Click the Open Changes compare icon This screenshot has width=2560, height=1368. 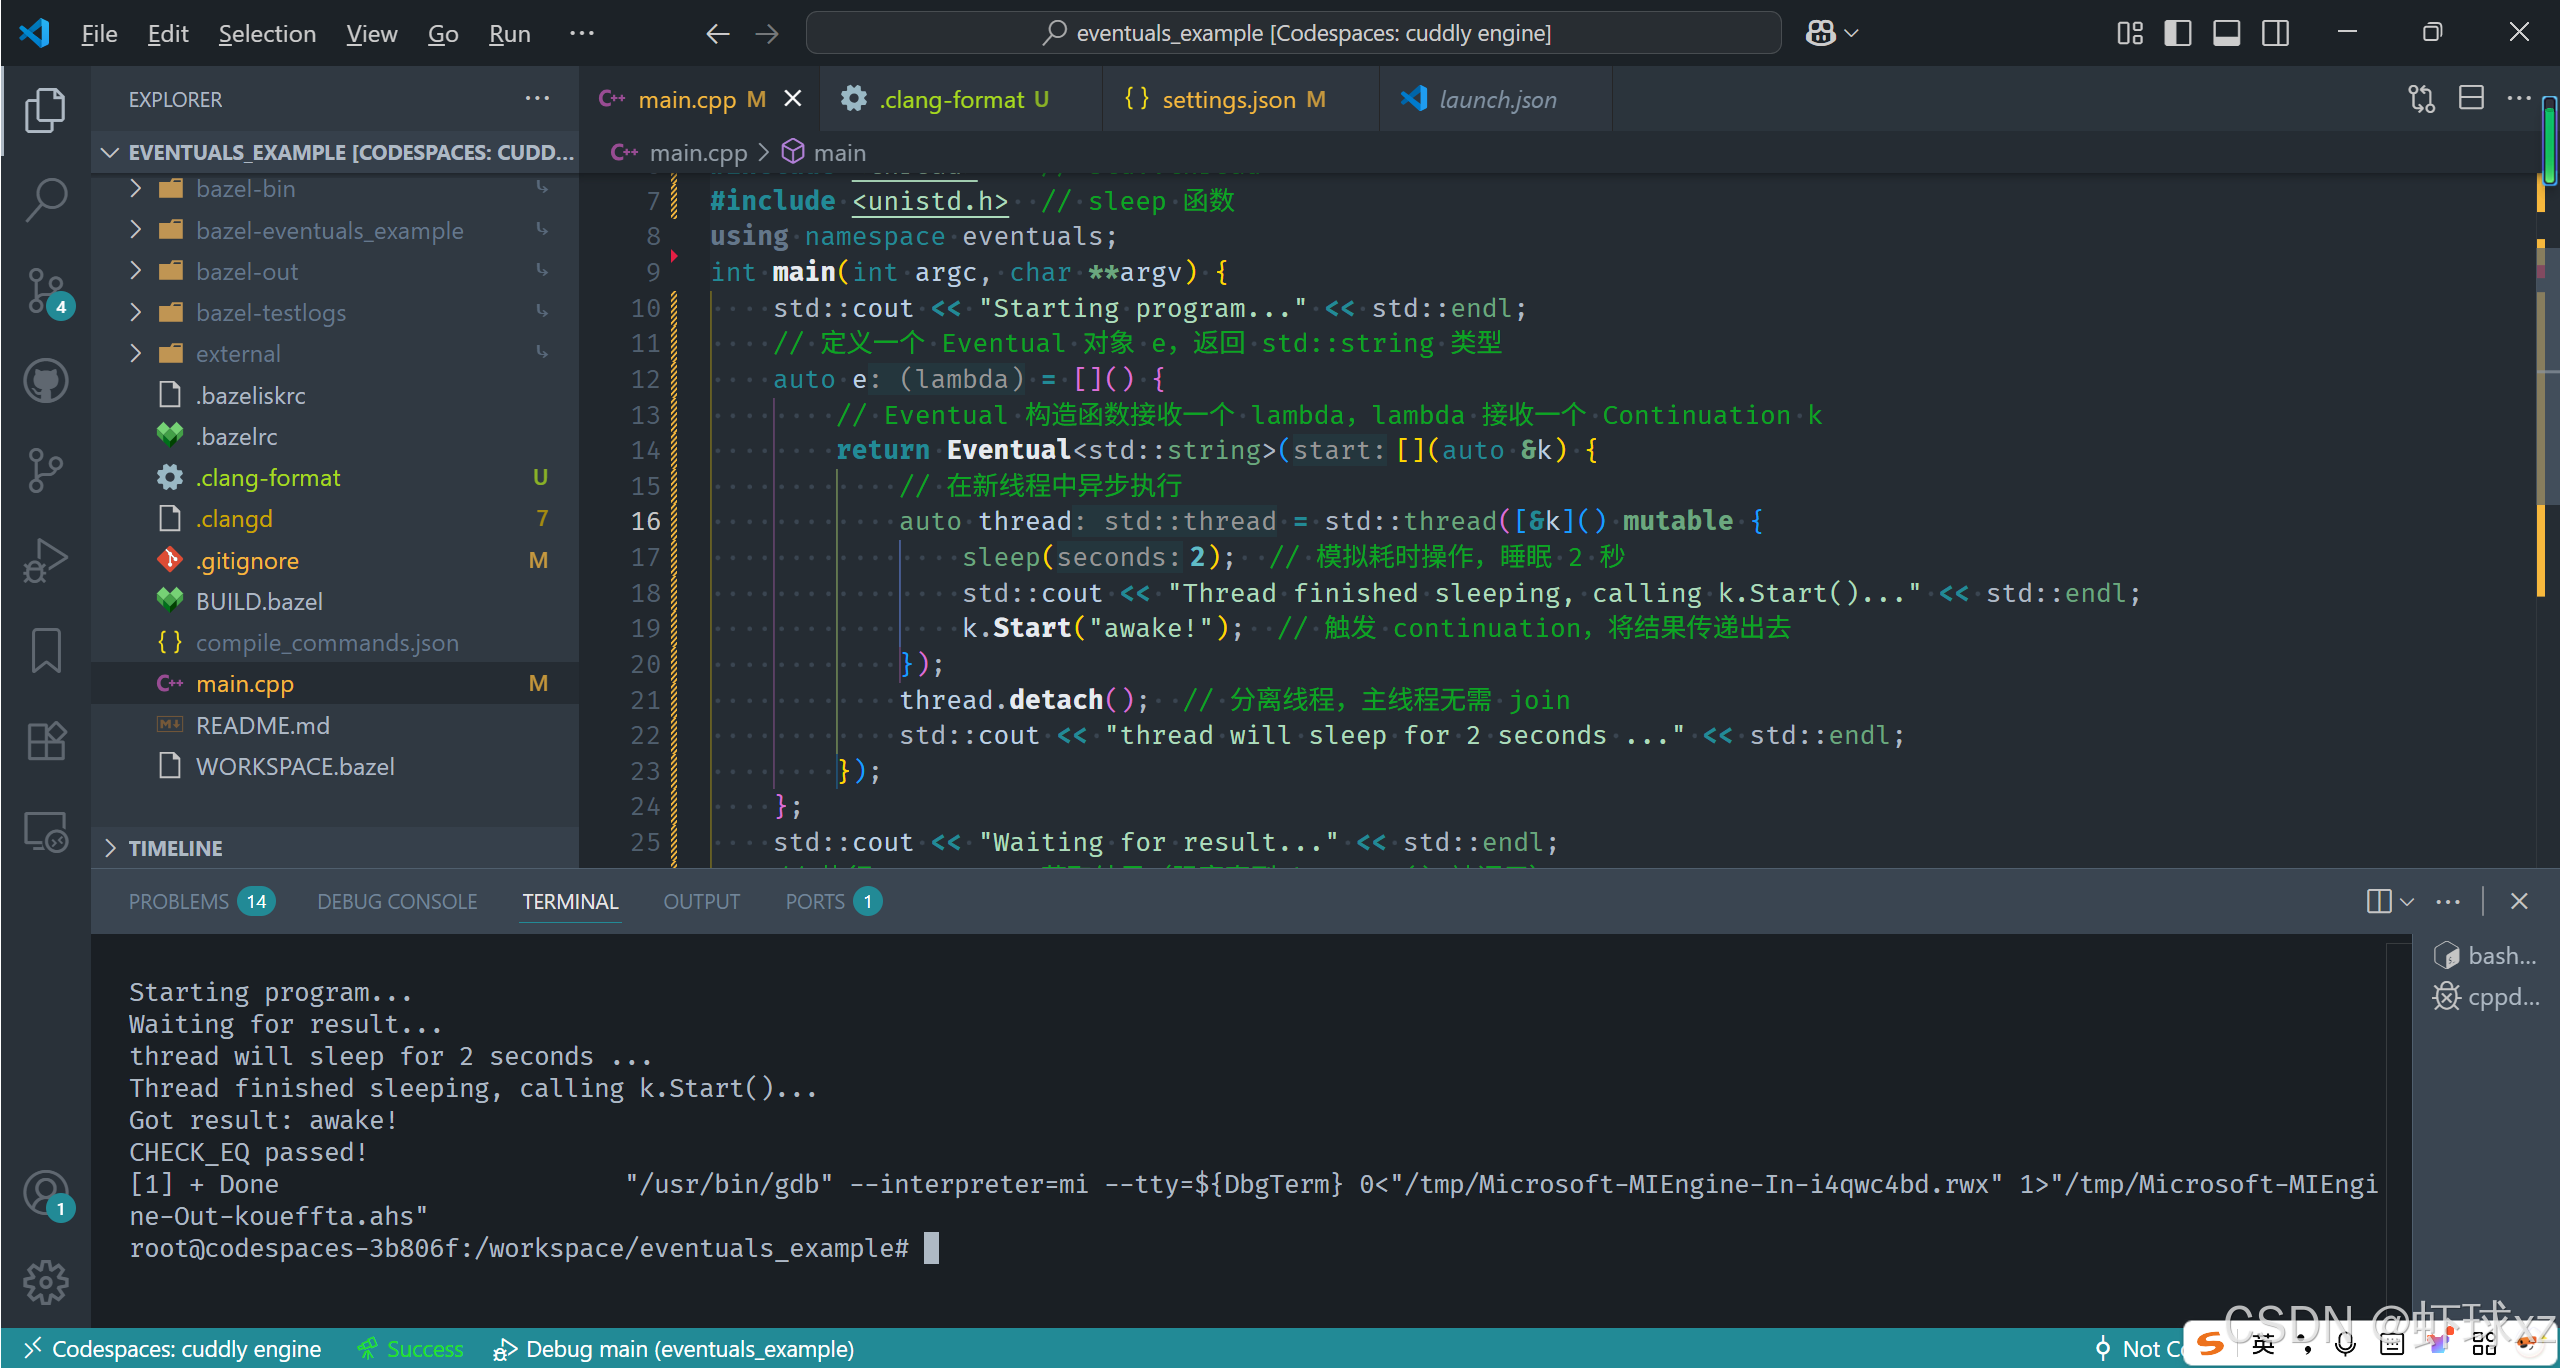[2422, 98]
